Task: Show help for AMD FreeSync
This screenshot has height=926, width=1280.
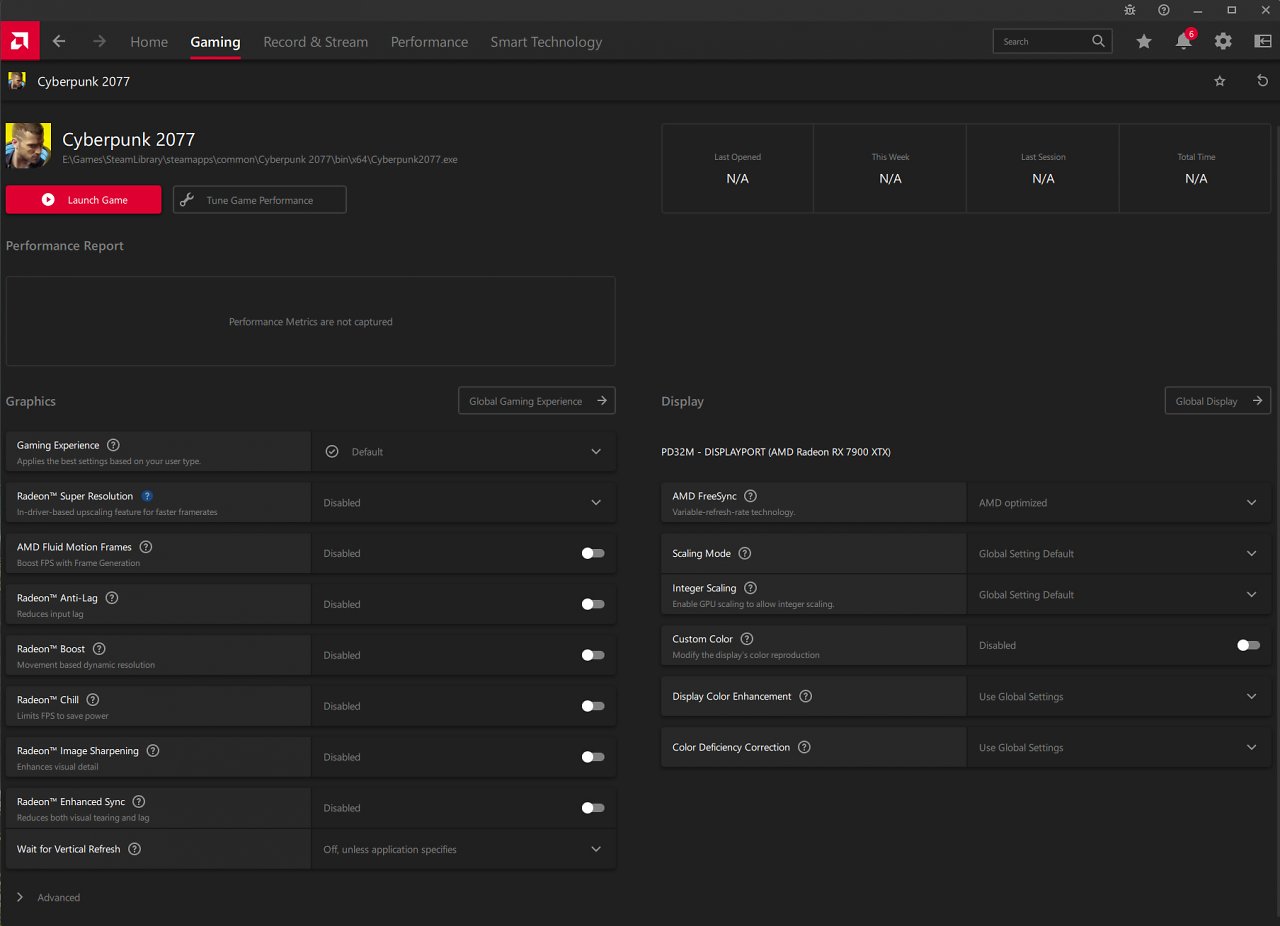Action: (751, 496)
